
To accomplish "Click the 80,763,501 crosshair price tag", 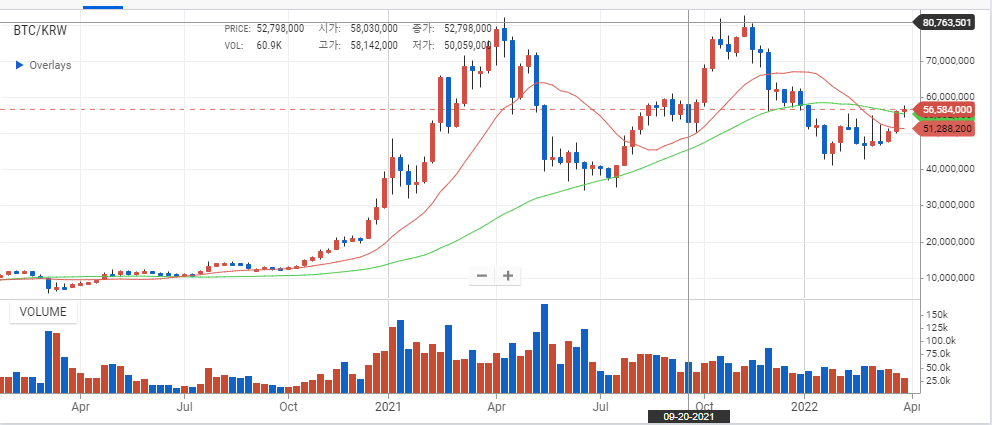I will point(946,23).
